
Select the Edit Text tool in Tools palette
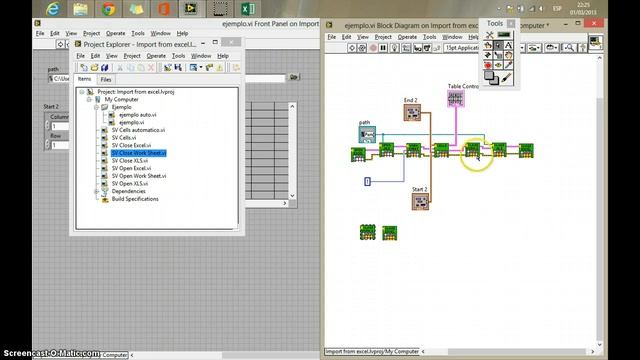pos(508,45)
